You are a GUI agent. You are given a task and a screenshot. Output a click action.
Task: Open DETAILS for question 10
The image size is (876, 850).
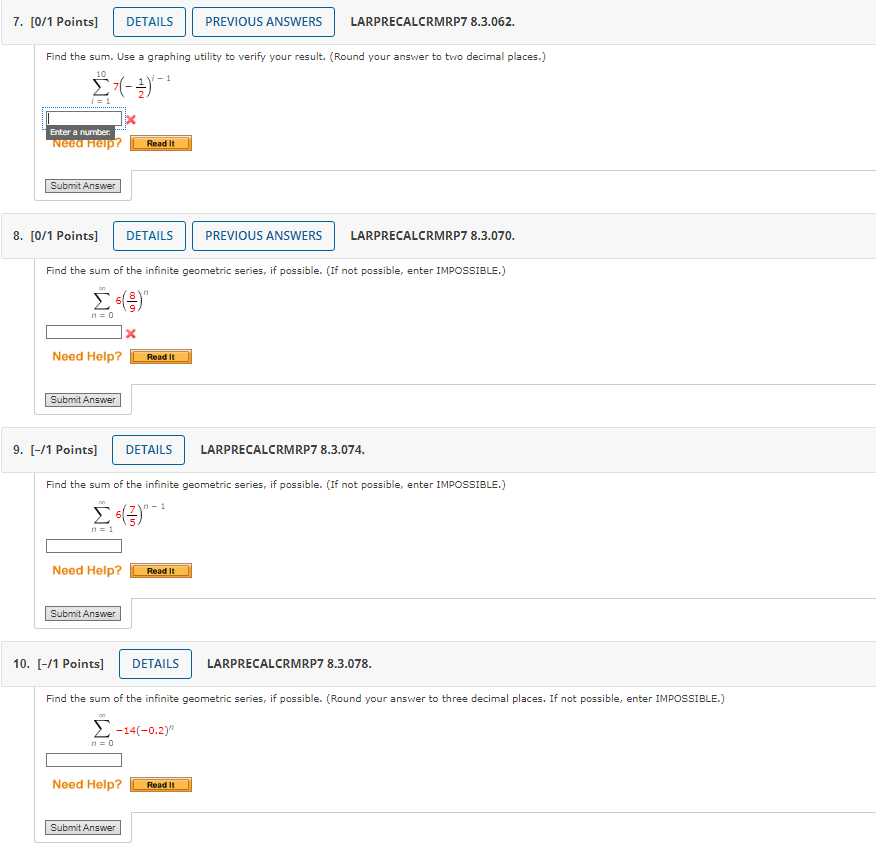155,663
